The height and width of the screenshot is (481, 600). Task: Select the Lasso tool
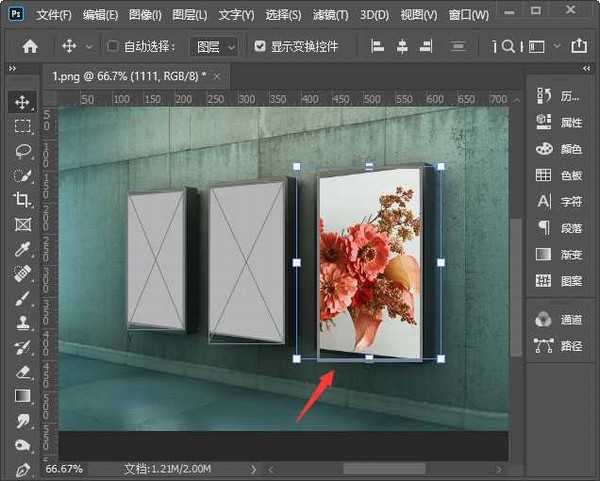[22, 151]
